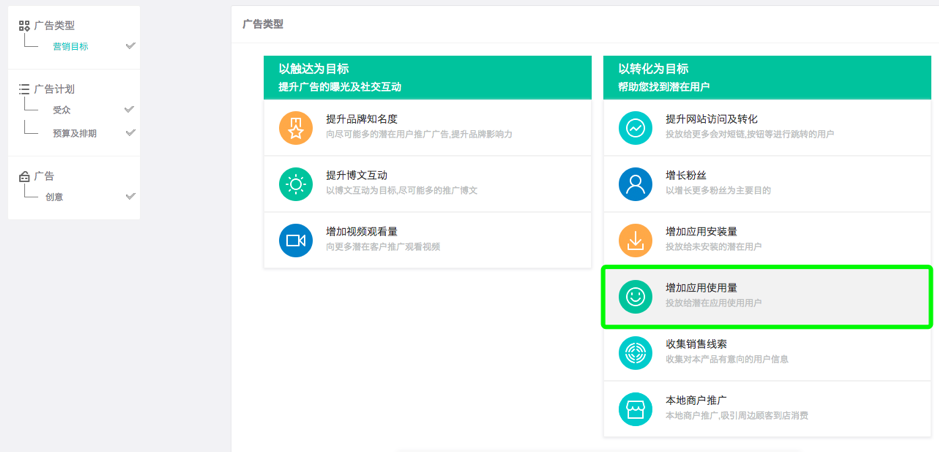Click the 广告类型 panel title at top
The height and width of the screenshot is (452, 939).
[263, 25]
